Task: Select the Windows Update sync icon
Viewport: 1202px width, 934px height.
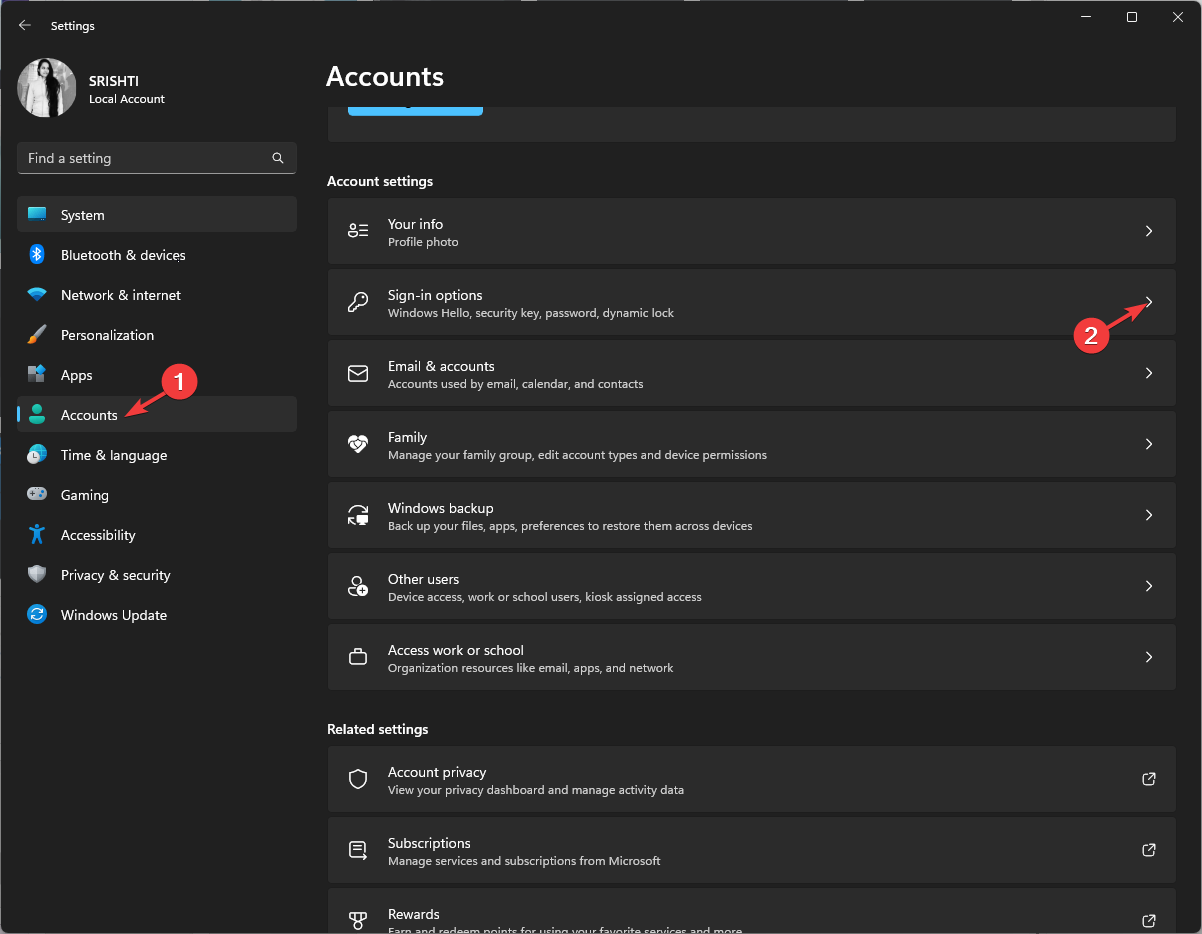Action: click(37, 615)
